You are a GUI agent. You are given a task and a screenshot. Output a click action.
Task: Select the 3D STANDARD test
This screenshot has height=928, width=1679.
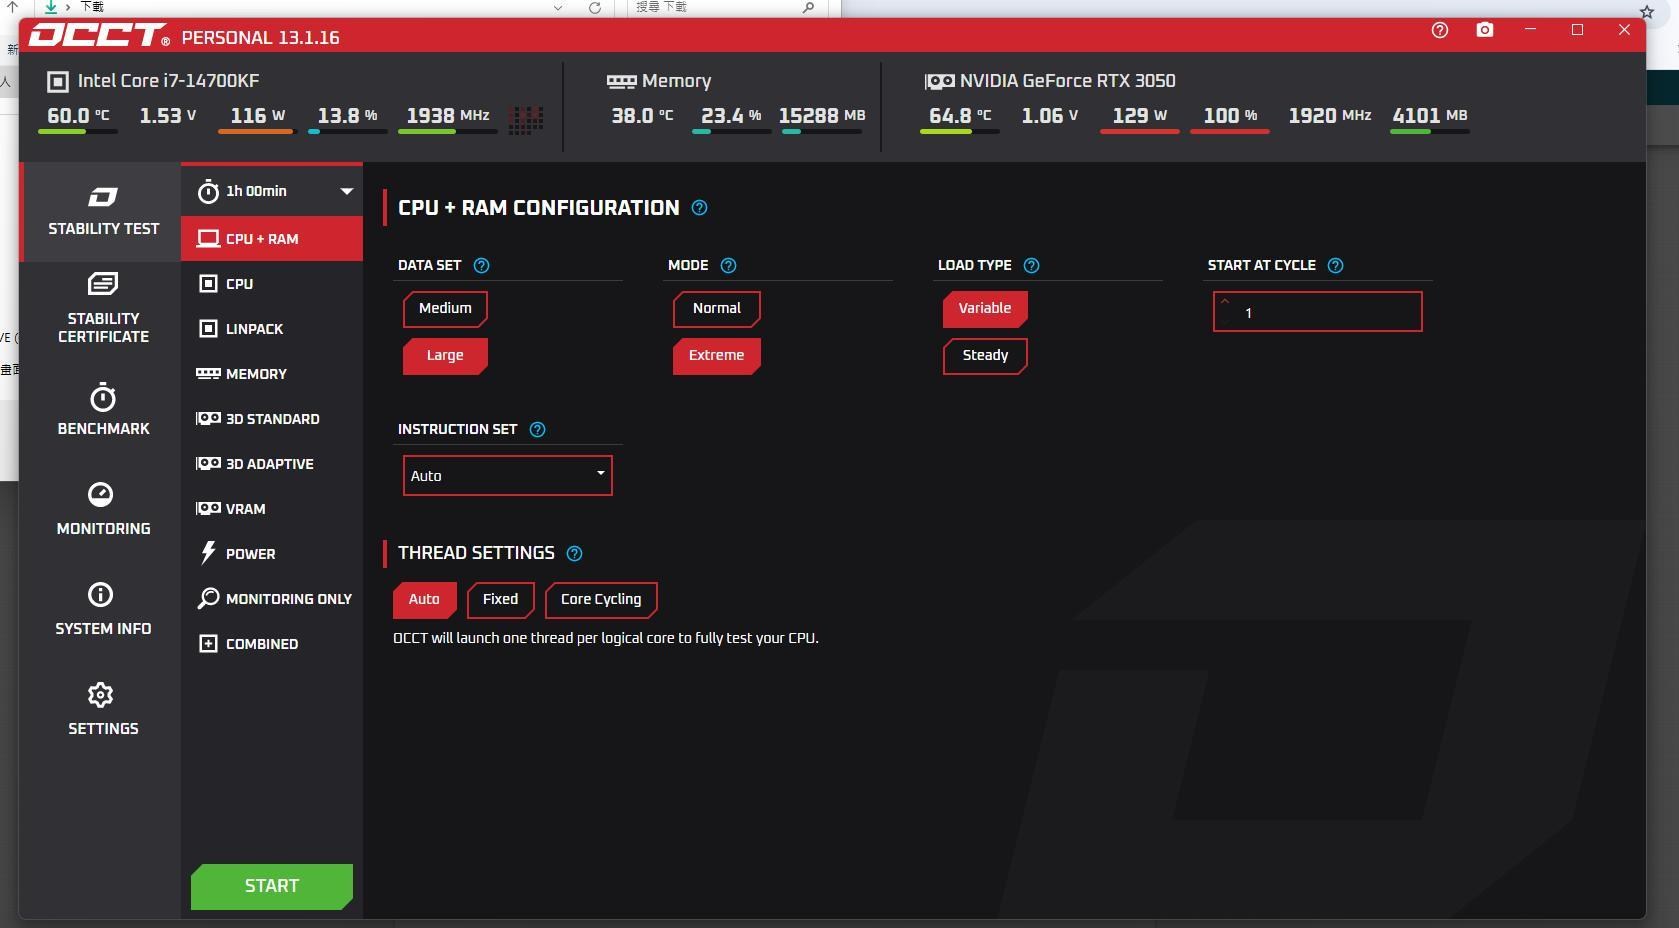[x=272, y=419]
